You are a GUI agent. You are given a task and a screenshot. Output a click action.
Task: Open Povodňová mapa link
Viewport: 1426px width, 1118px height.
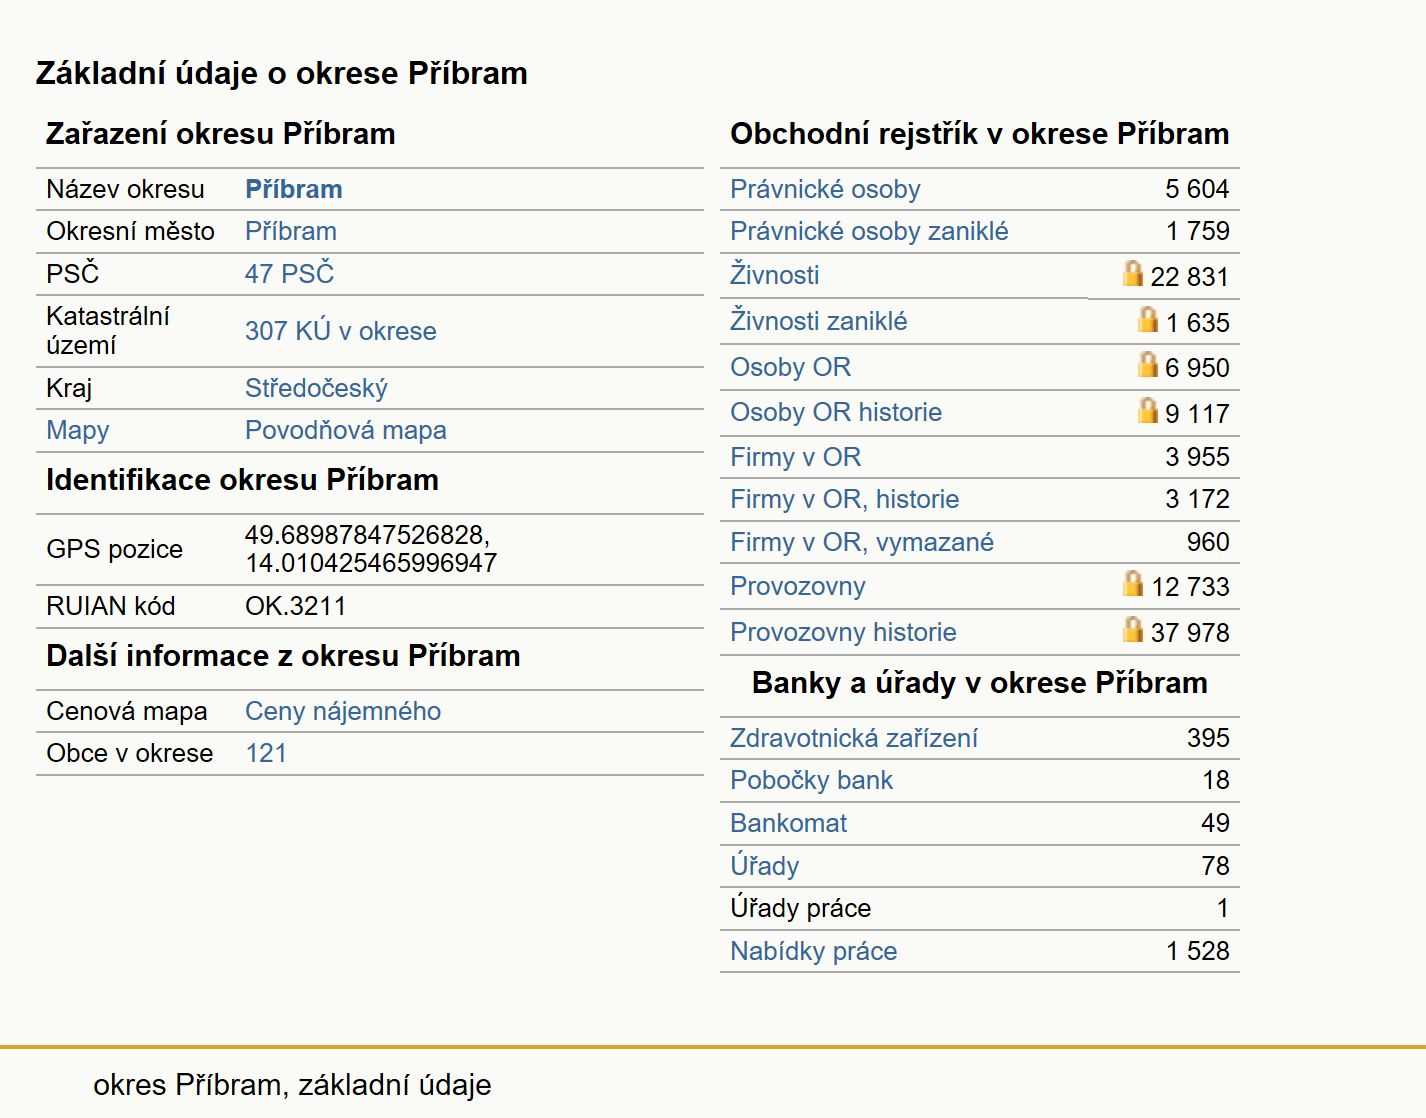pos(346,430)
